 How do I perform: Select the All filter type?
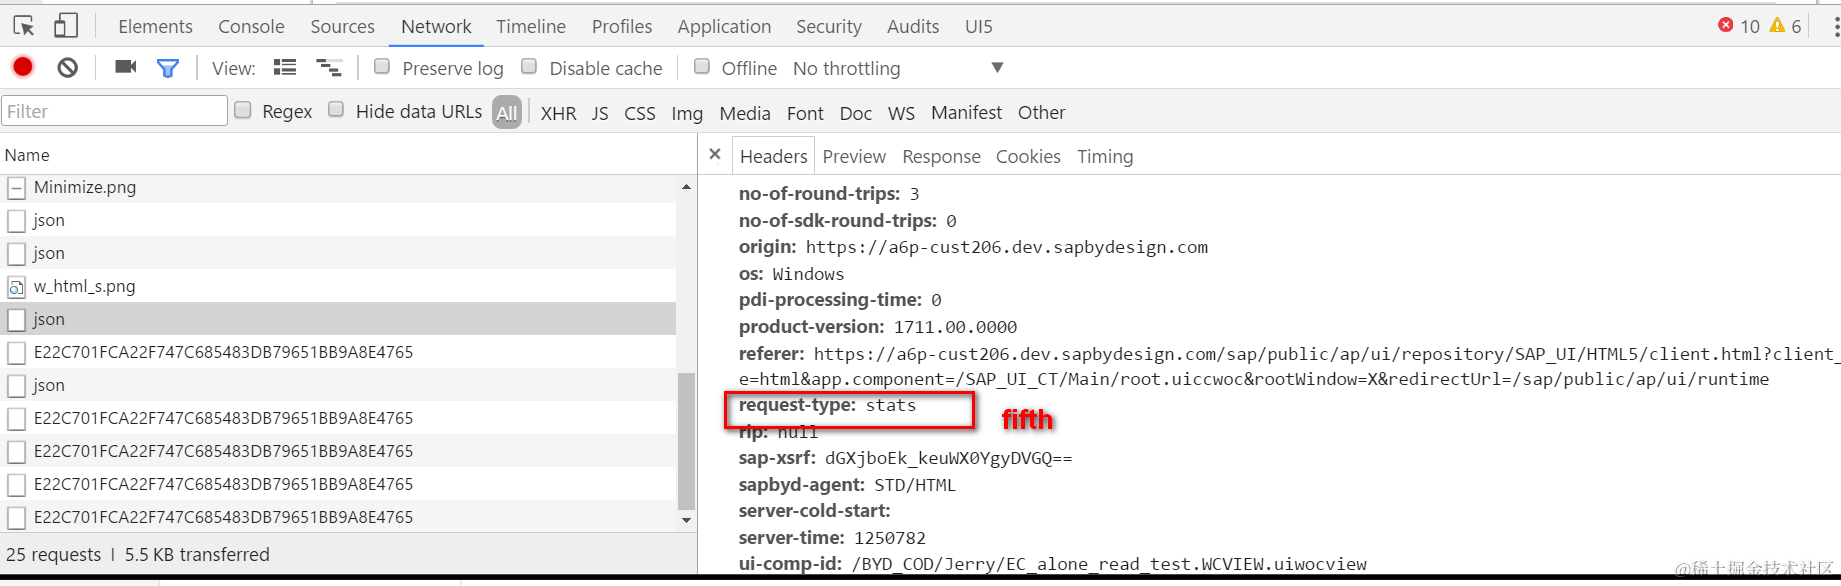pos(507,113)
